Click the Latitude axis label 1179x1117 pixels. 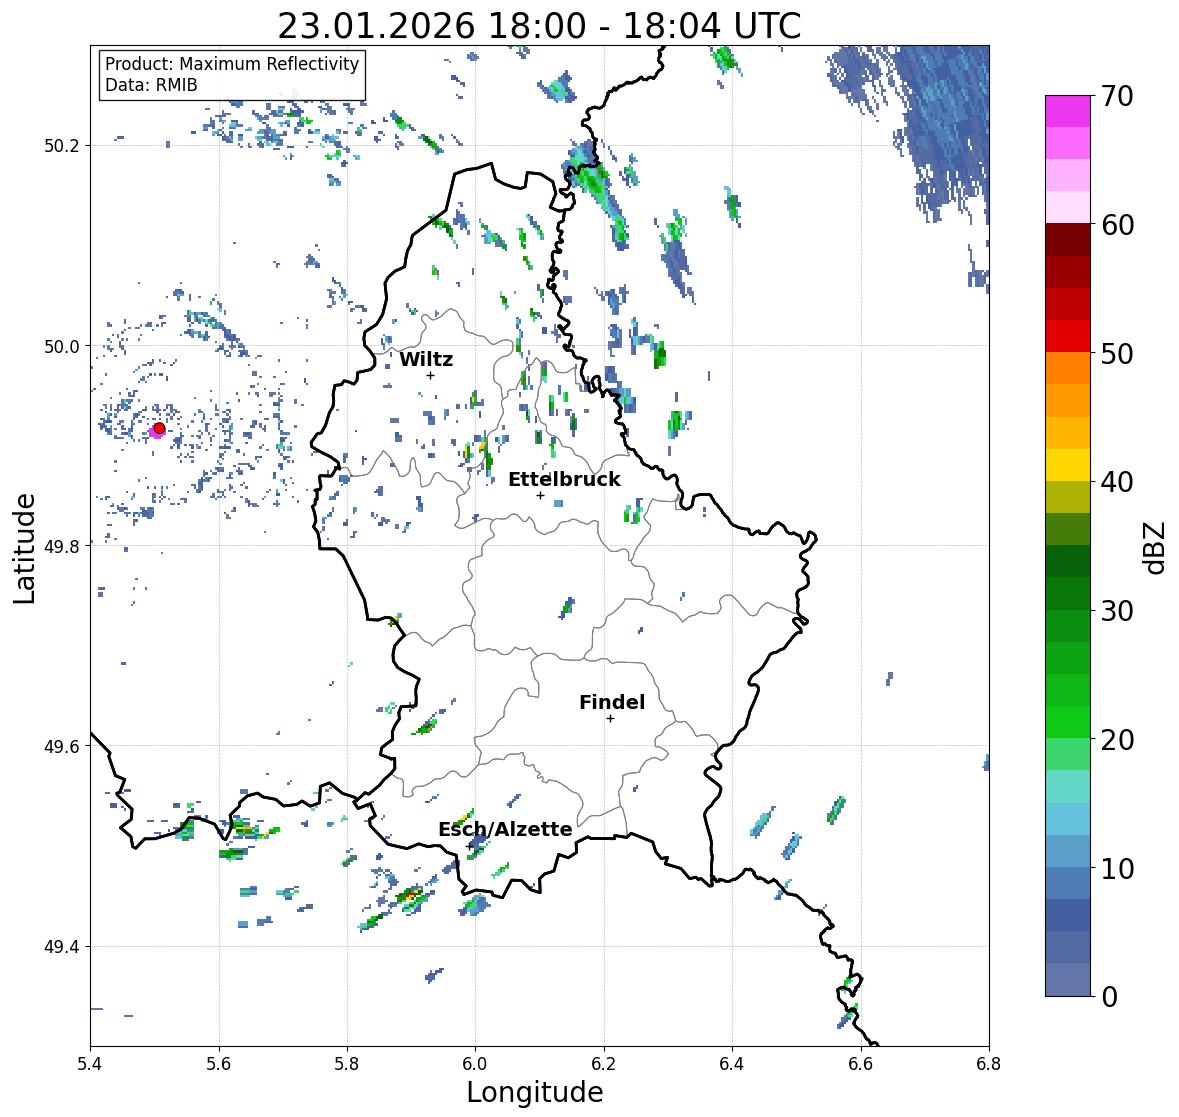pos(24,548)
